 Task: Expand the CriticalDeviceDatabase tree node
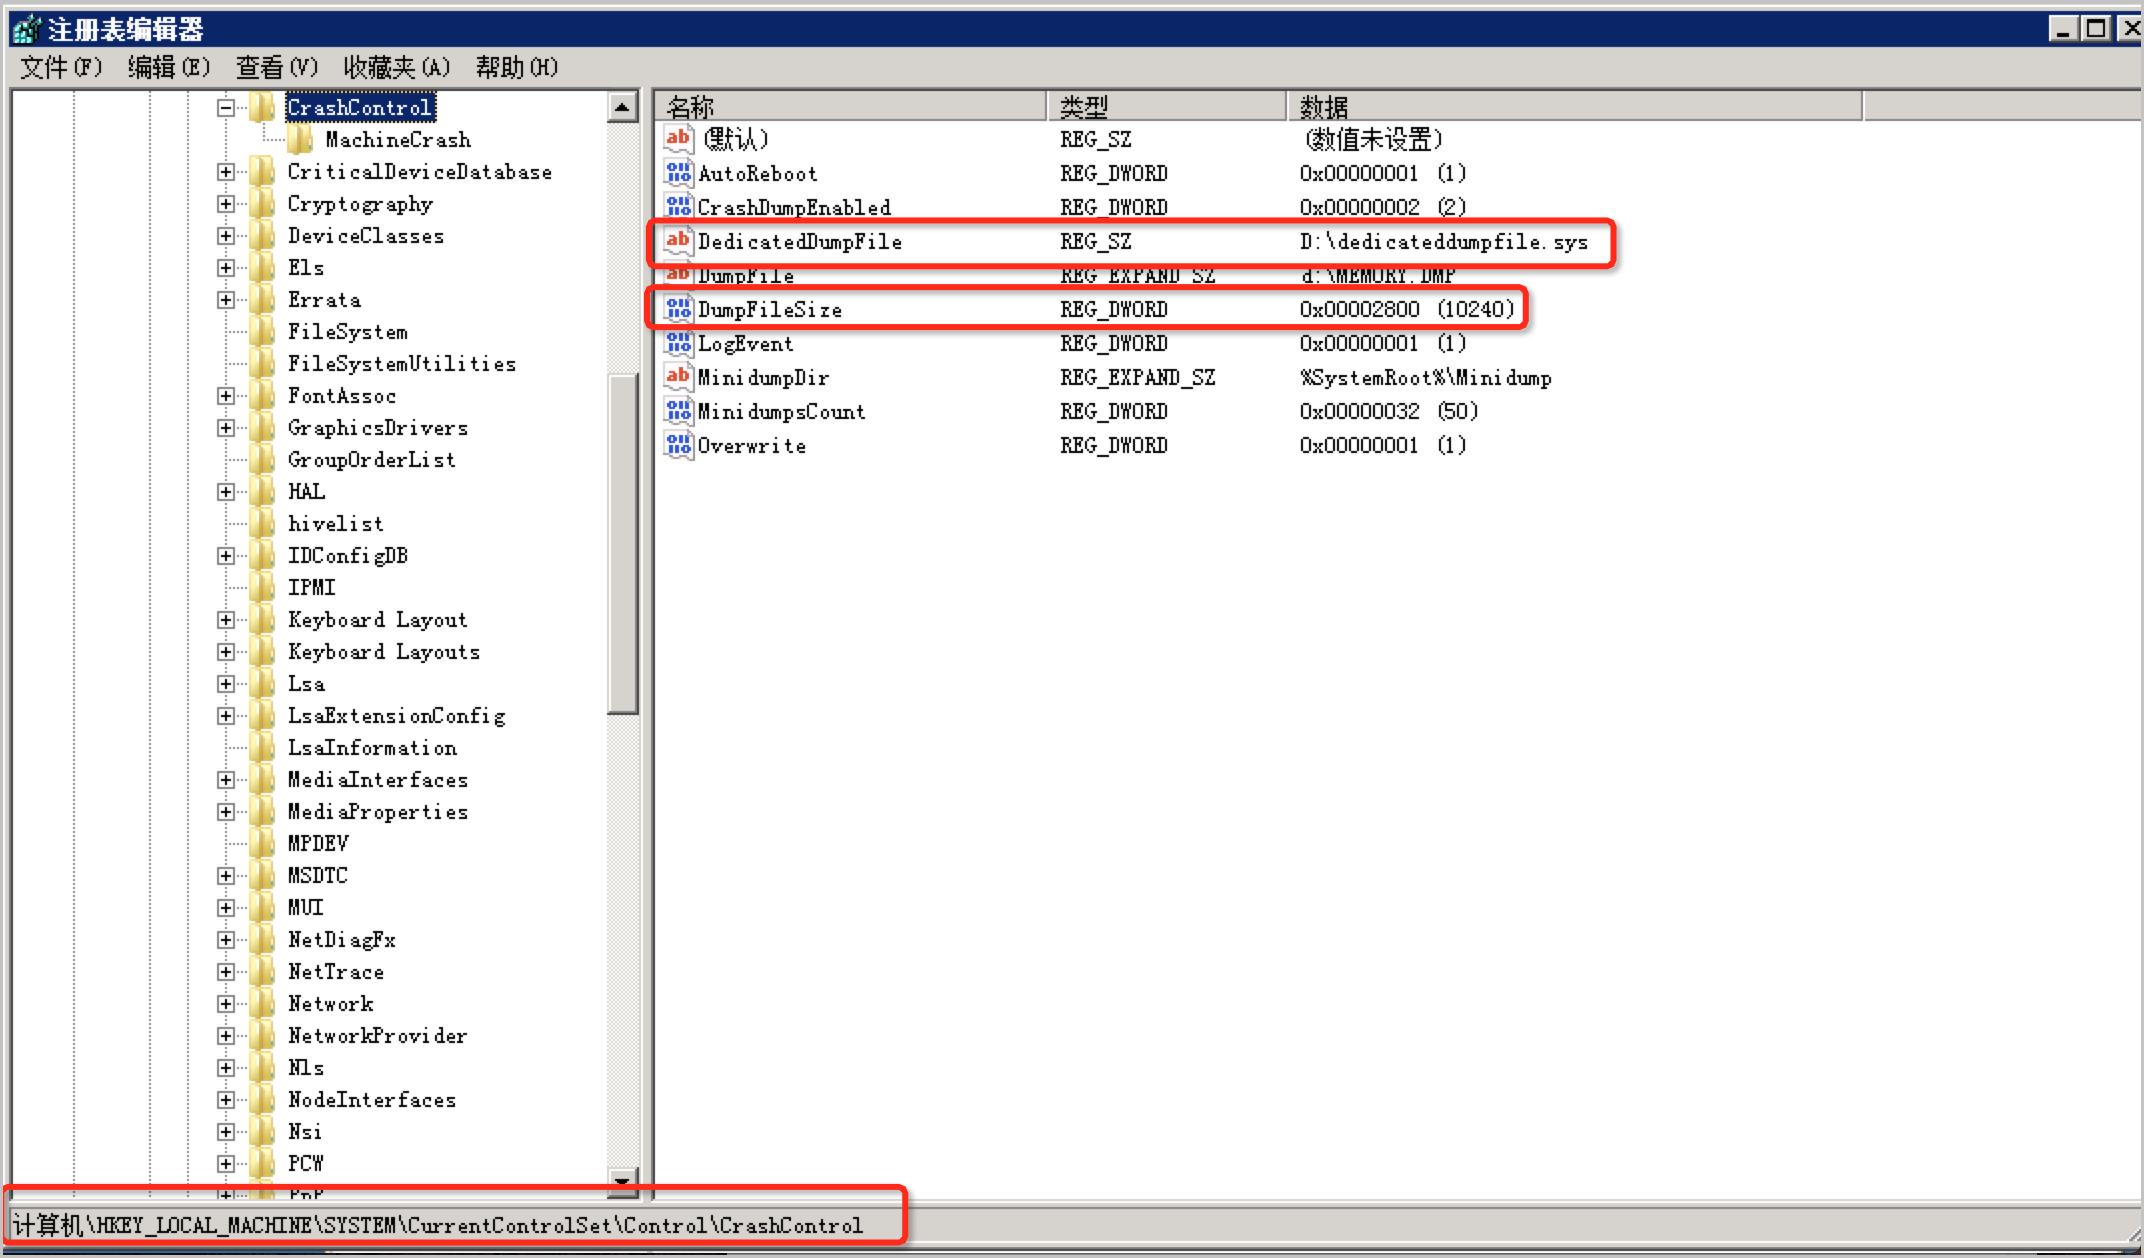coord(226,171)
